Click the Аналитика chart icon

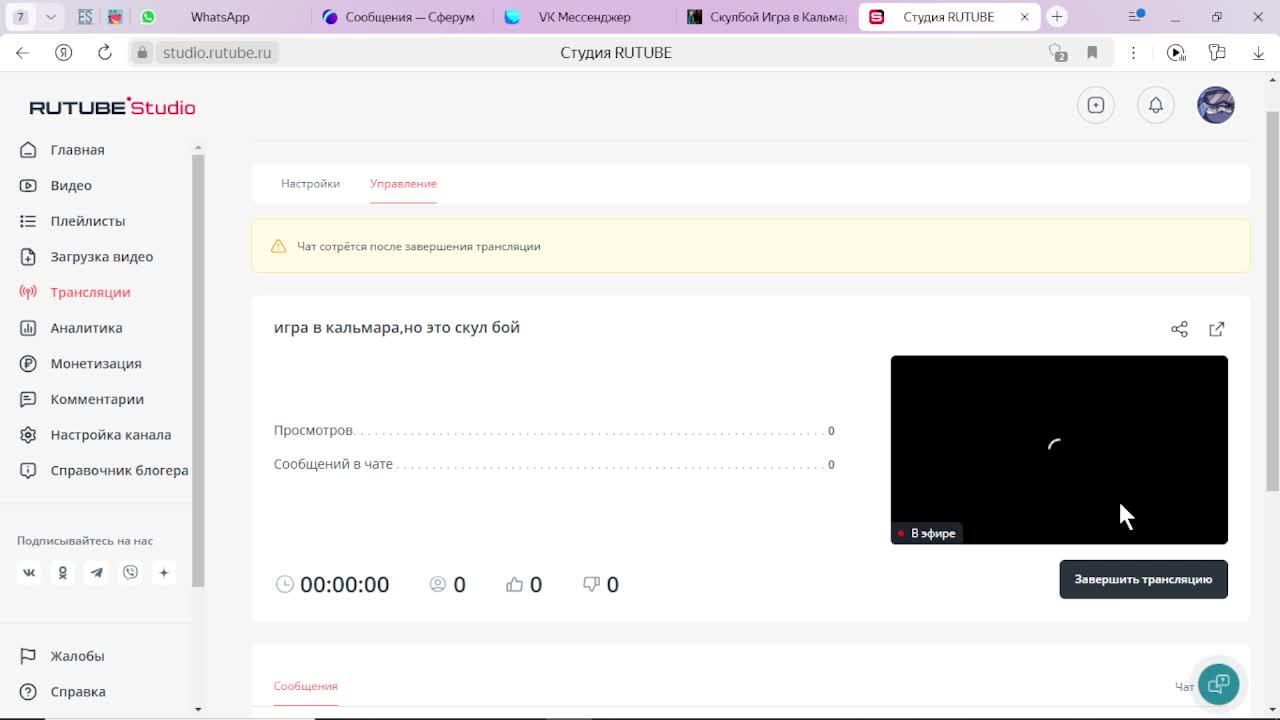(28, 328)
